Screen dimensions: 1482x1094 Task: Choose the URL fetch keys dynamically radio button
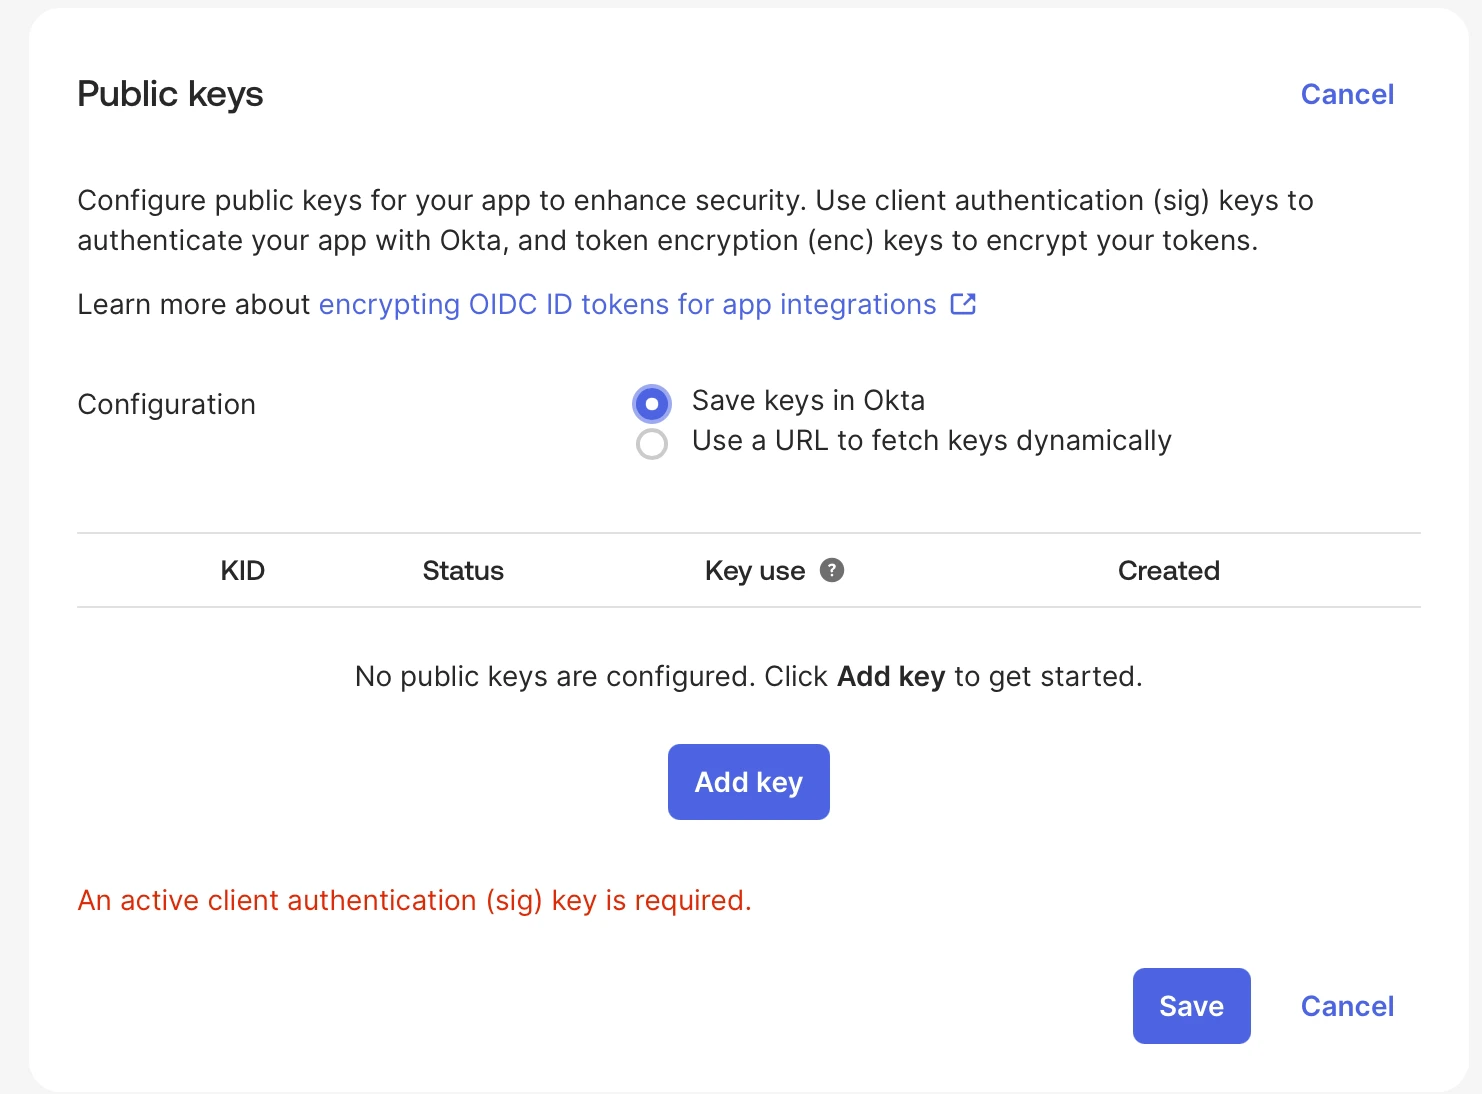click(x=652, y=444)
